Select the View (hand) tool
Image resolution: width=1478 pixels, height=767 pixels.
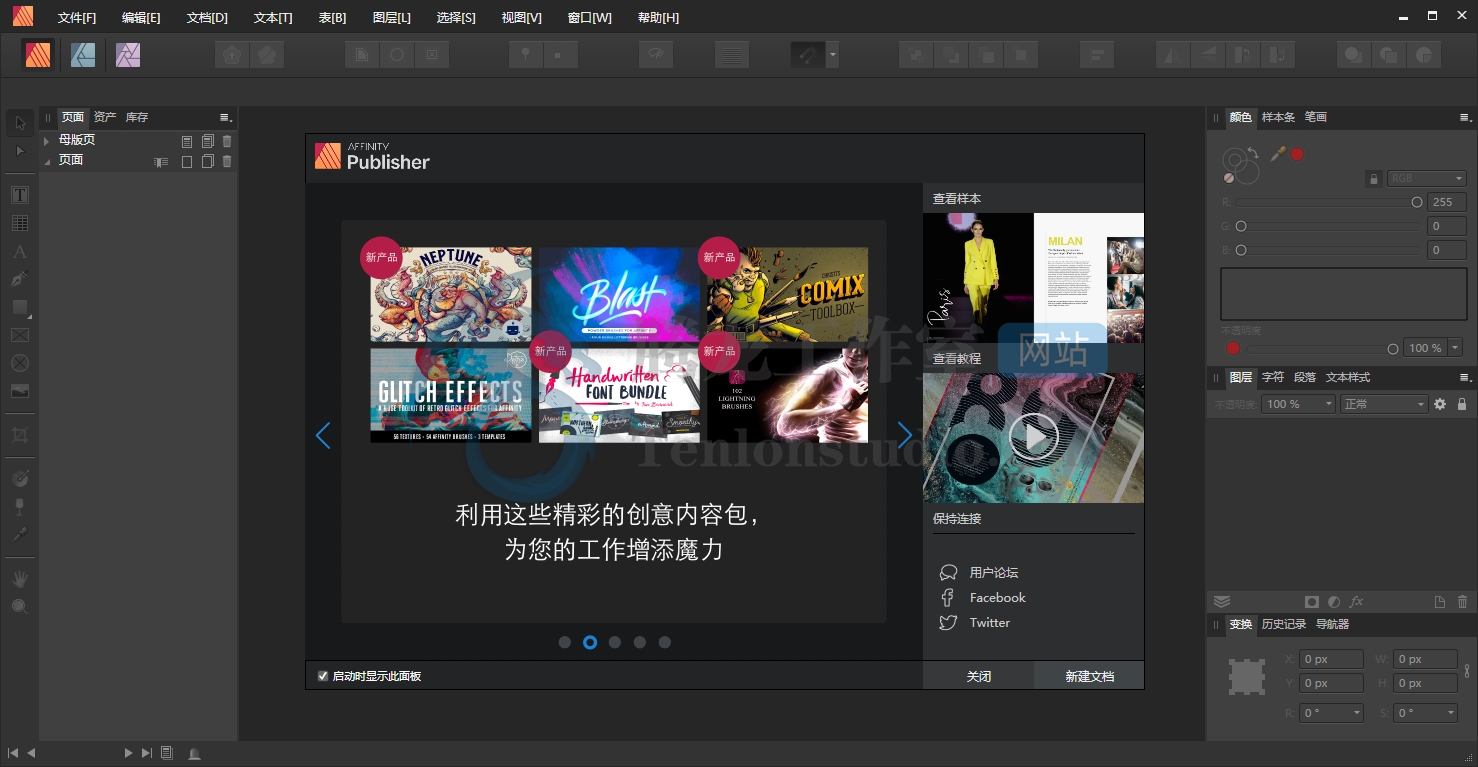(x=20, y=579)
